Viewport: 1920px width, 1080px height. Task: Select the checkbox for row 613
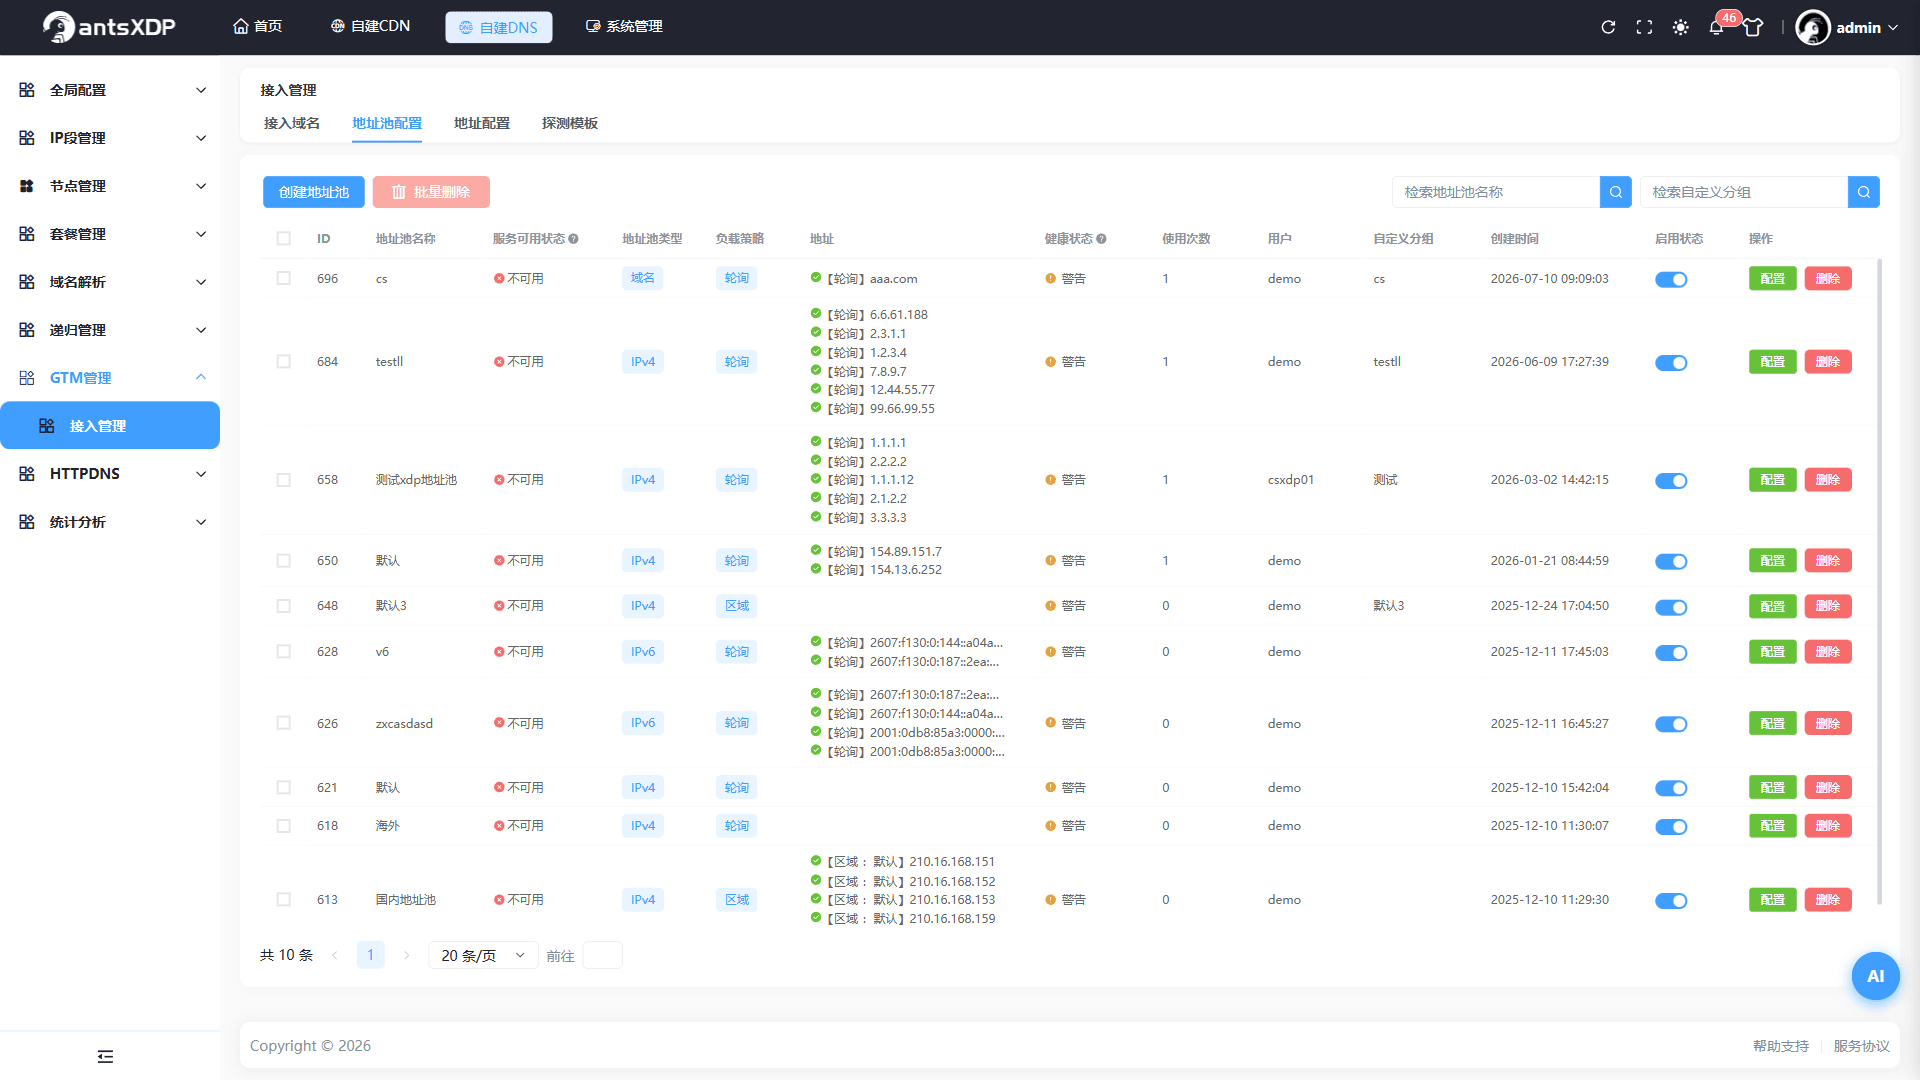click(284, 900)
